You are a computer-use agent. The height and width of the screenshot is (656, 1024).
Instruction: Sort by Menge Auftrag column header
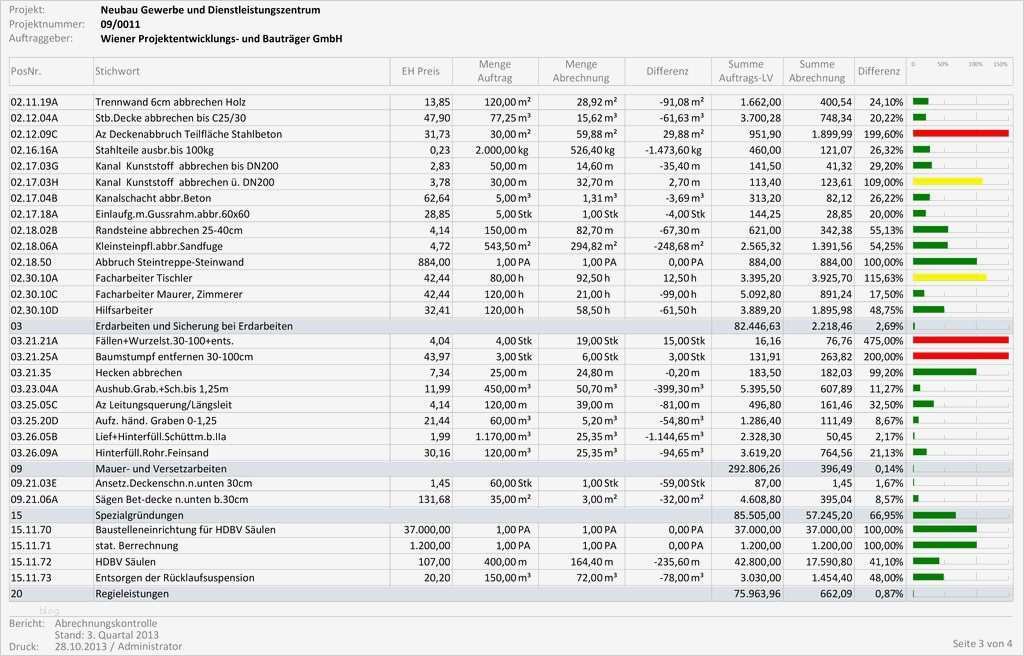pyautogui.click(x=494, y=71)
